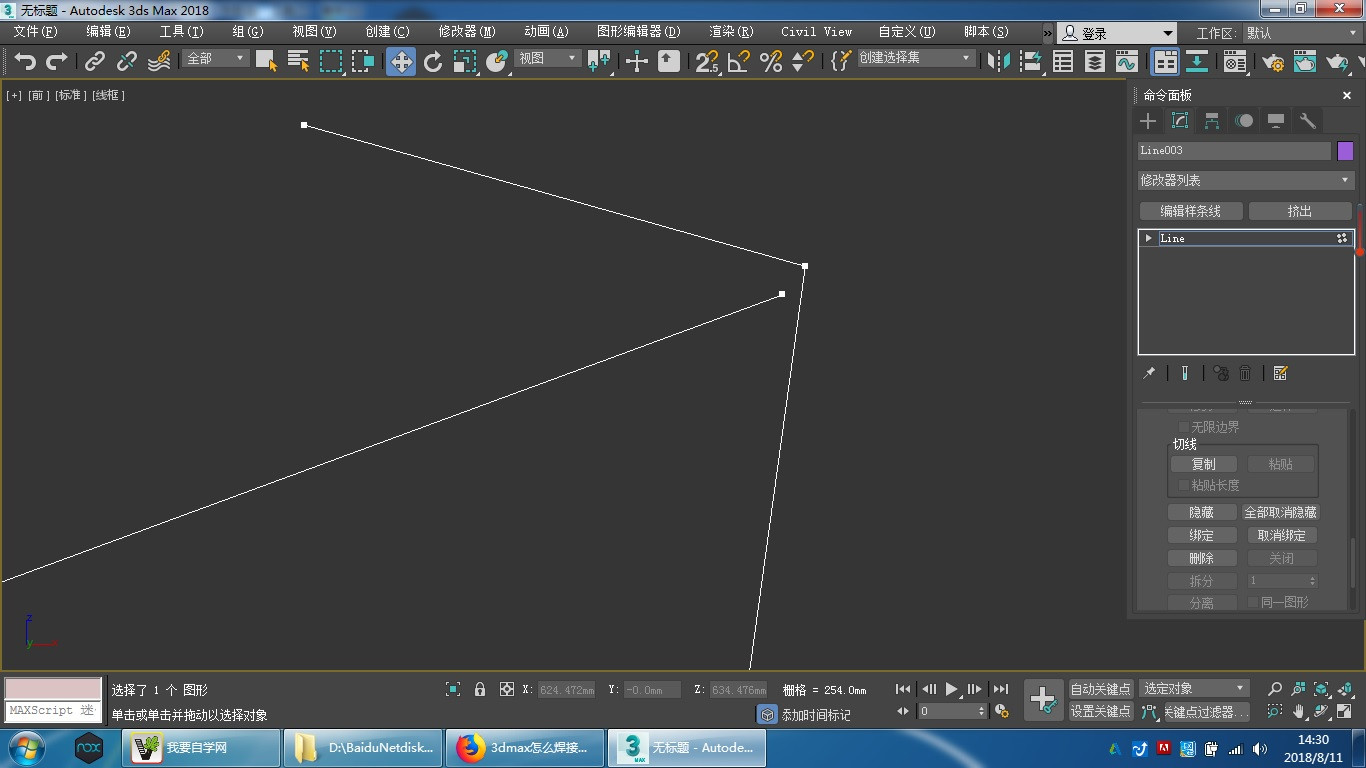Select the Link tool icon
Viewport: 1366px width, 768px height.
click(x=95, y=62)
